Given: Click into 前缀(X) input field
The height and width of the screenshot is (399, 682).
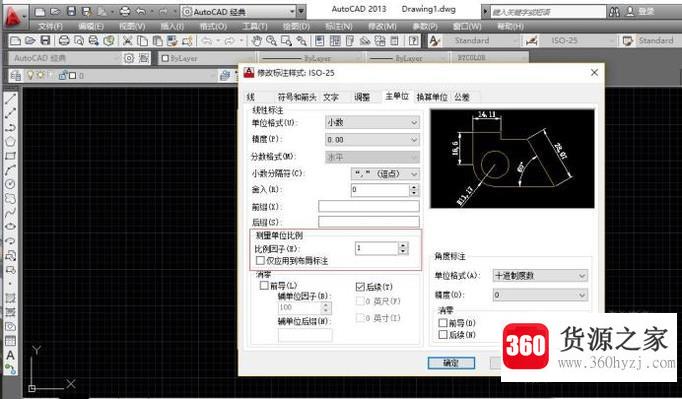Looking at the screenshot, I should pyautogui.click(x=369, y=206).
